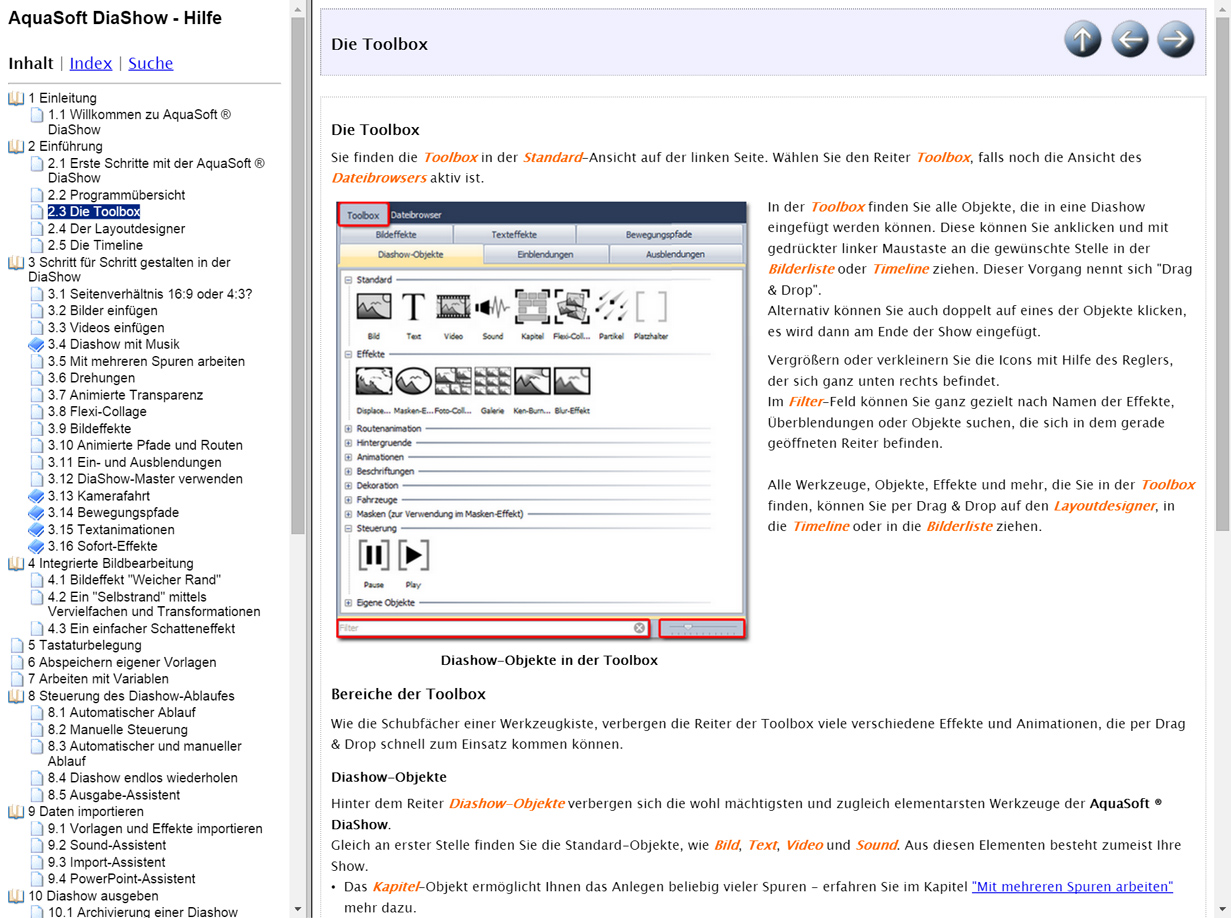Image resolution: width=1231 pixels, height=918 pixels.
Task: Open 3.12 DiaShow-Master verwenden
Action: point(145,479)
